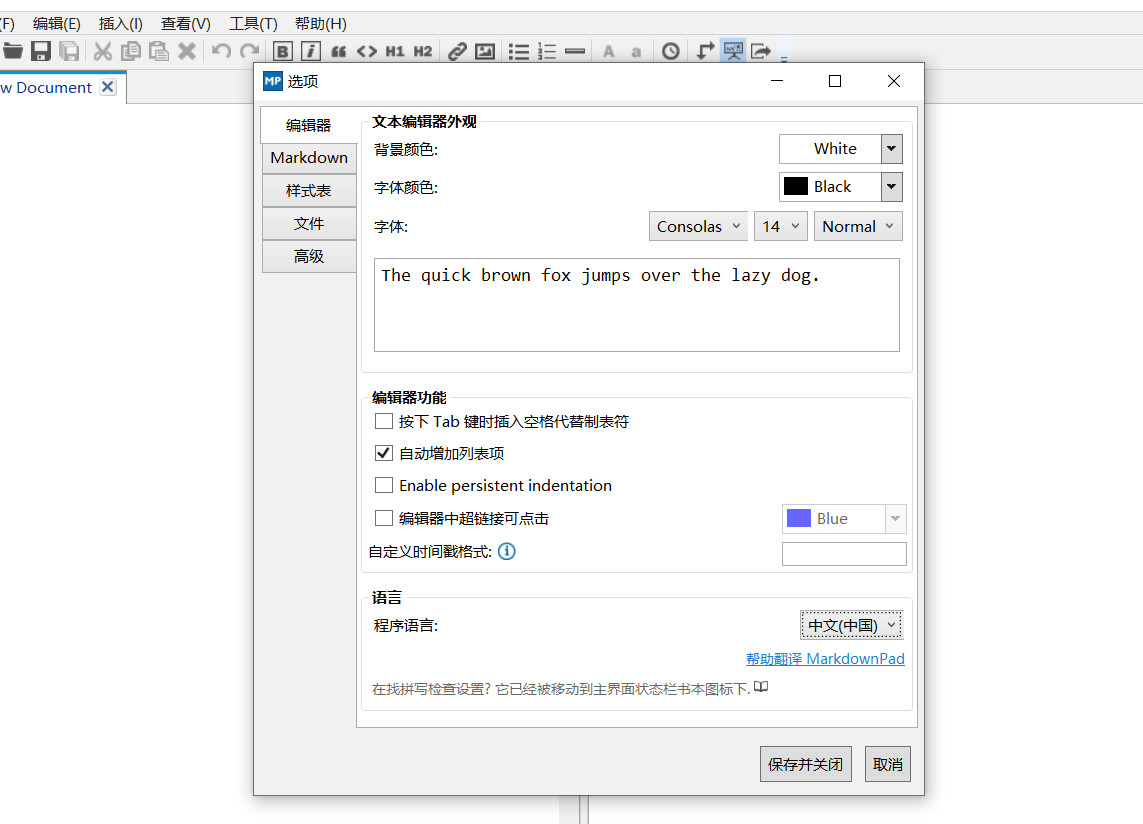Image resolution: width=1143 pixels, height=824 pixels.
Task: Switch to the 高级 options tab
Action: pyautogui.click(x=309, y=256)
